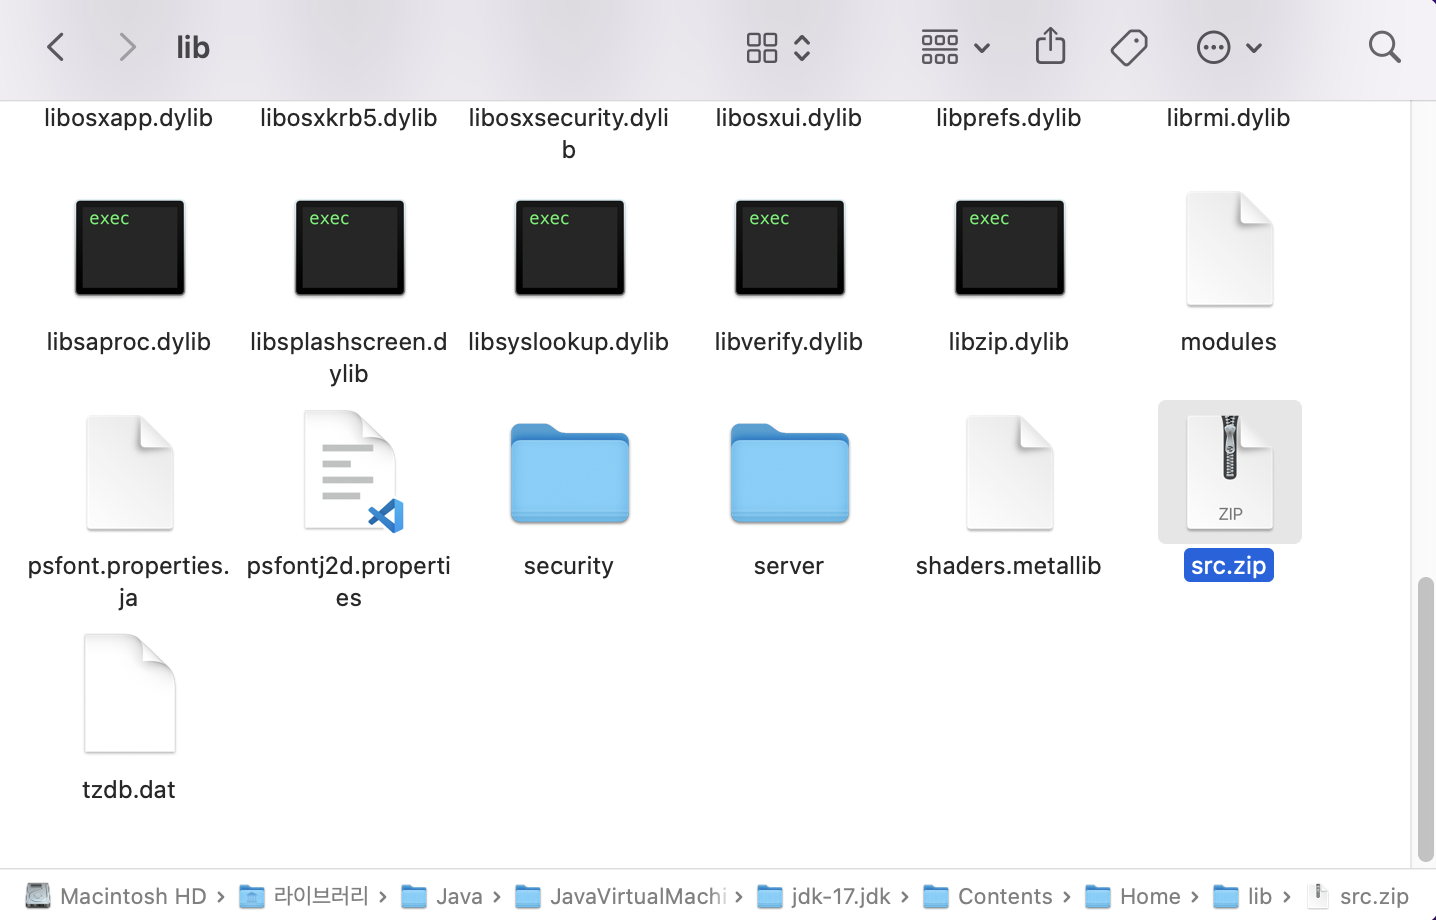Select the security folder icon
Screen dimensions: 1436x920
(570, 473)
